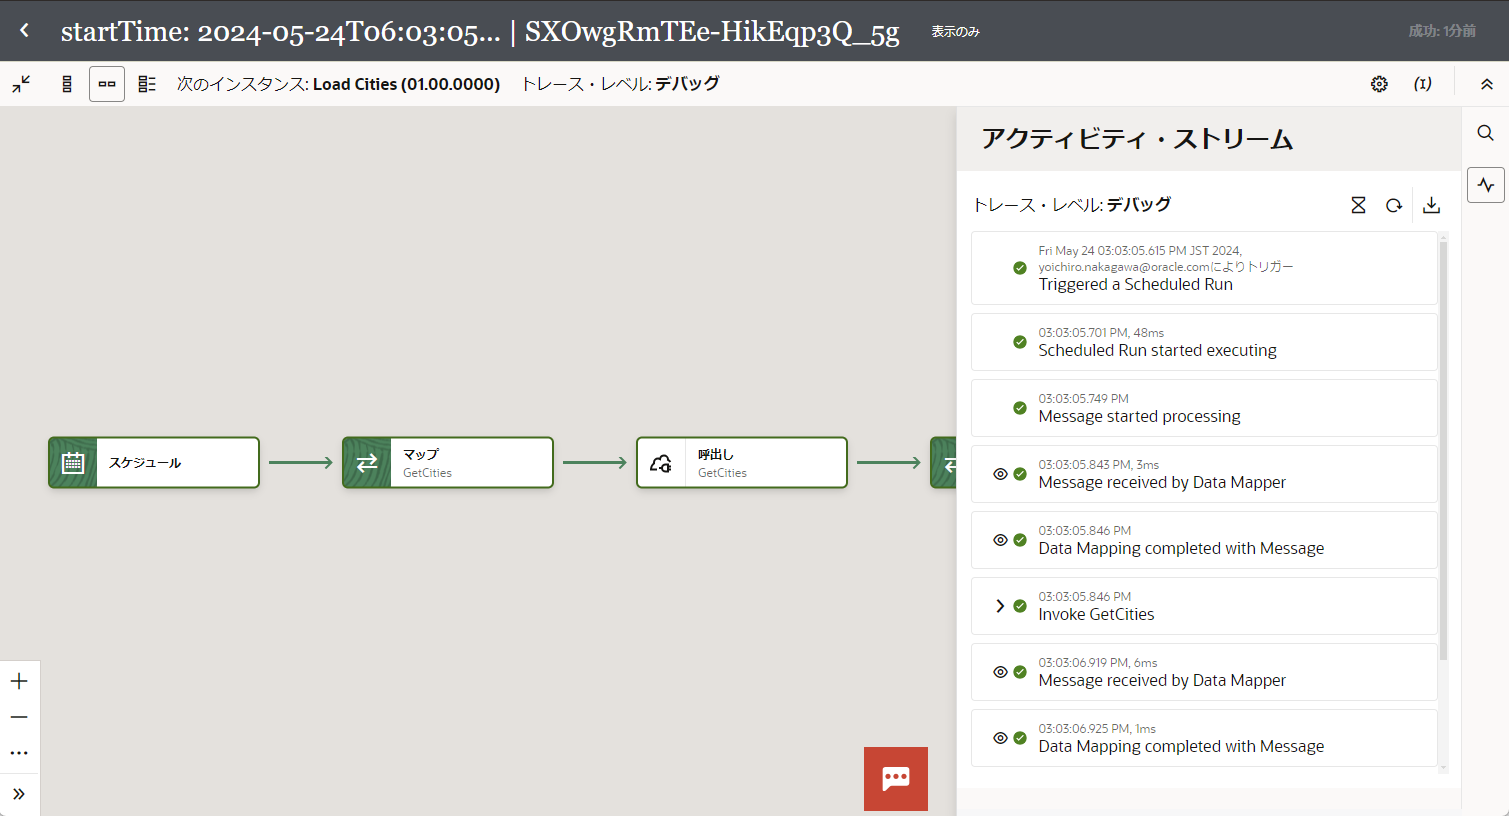Select the スケジュール node on canvas

[154, 463]
